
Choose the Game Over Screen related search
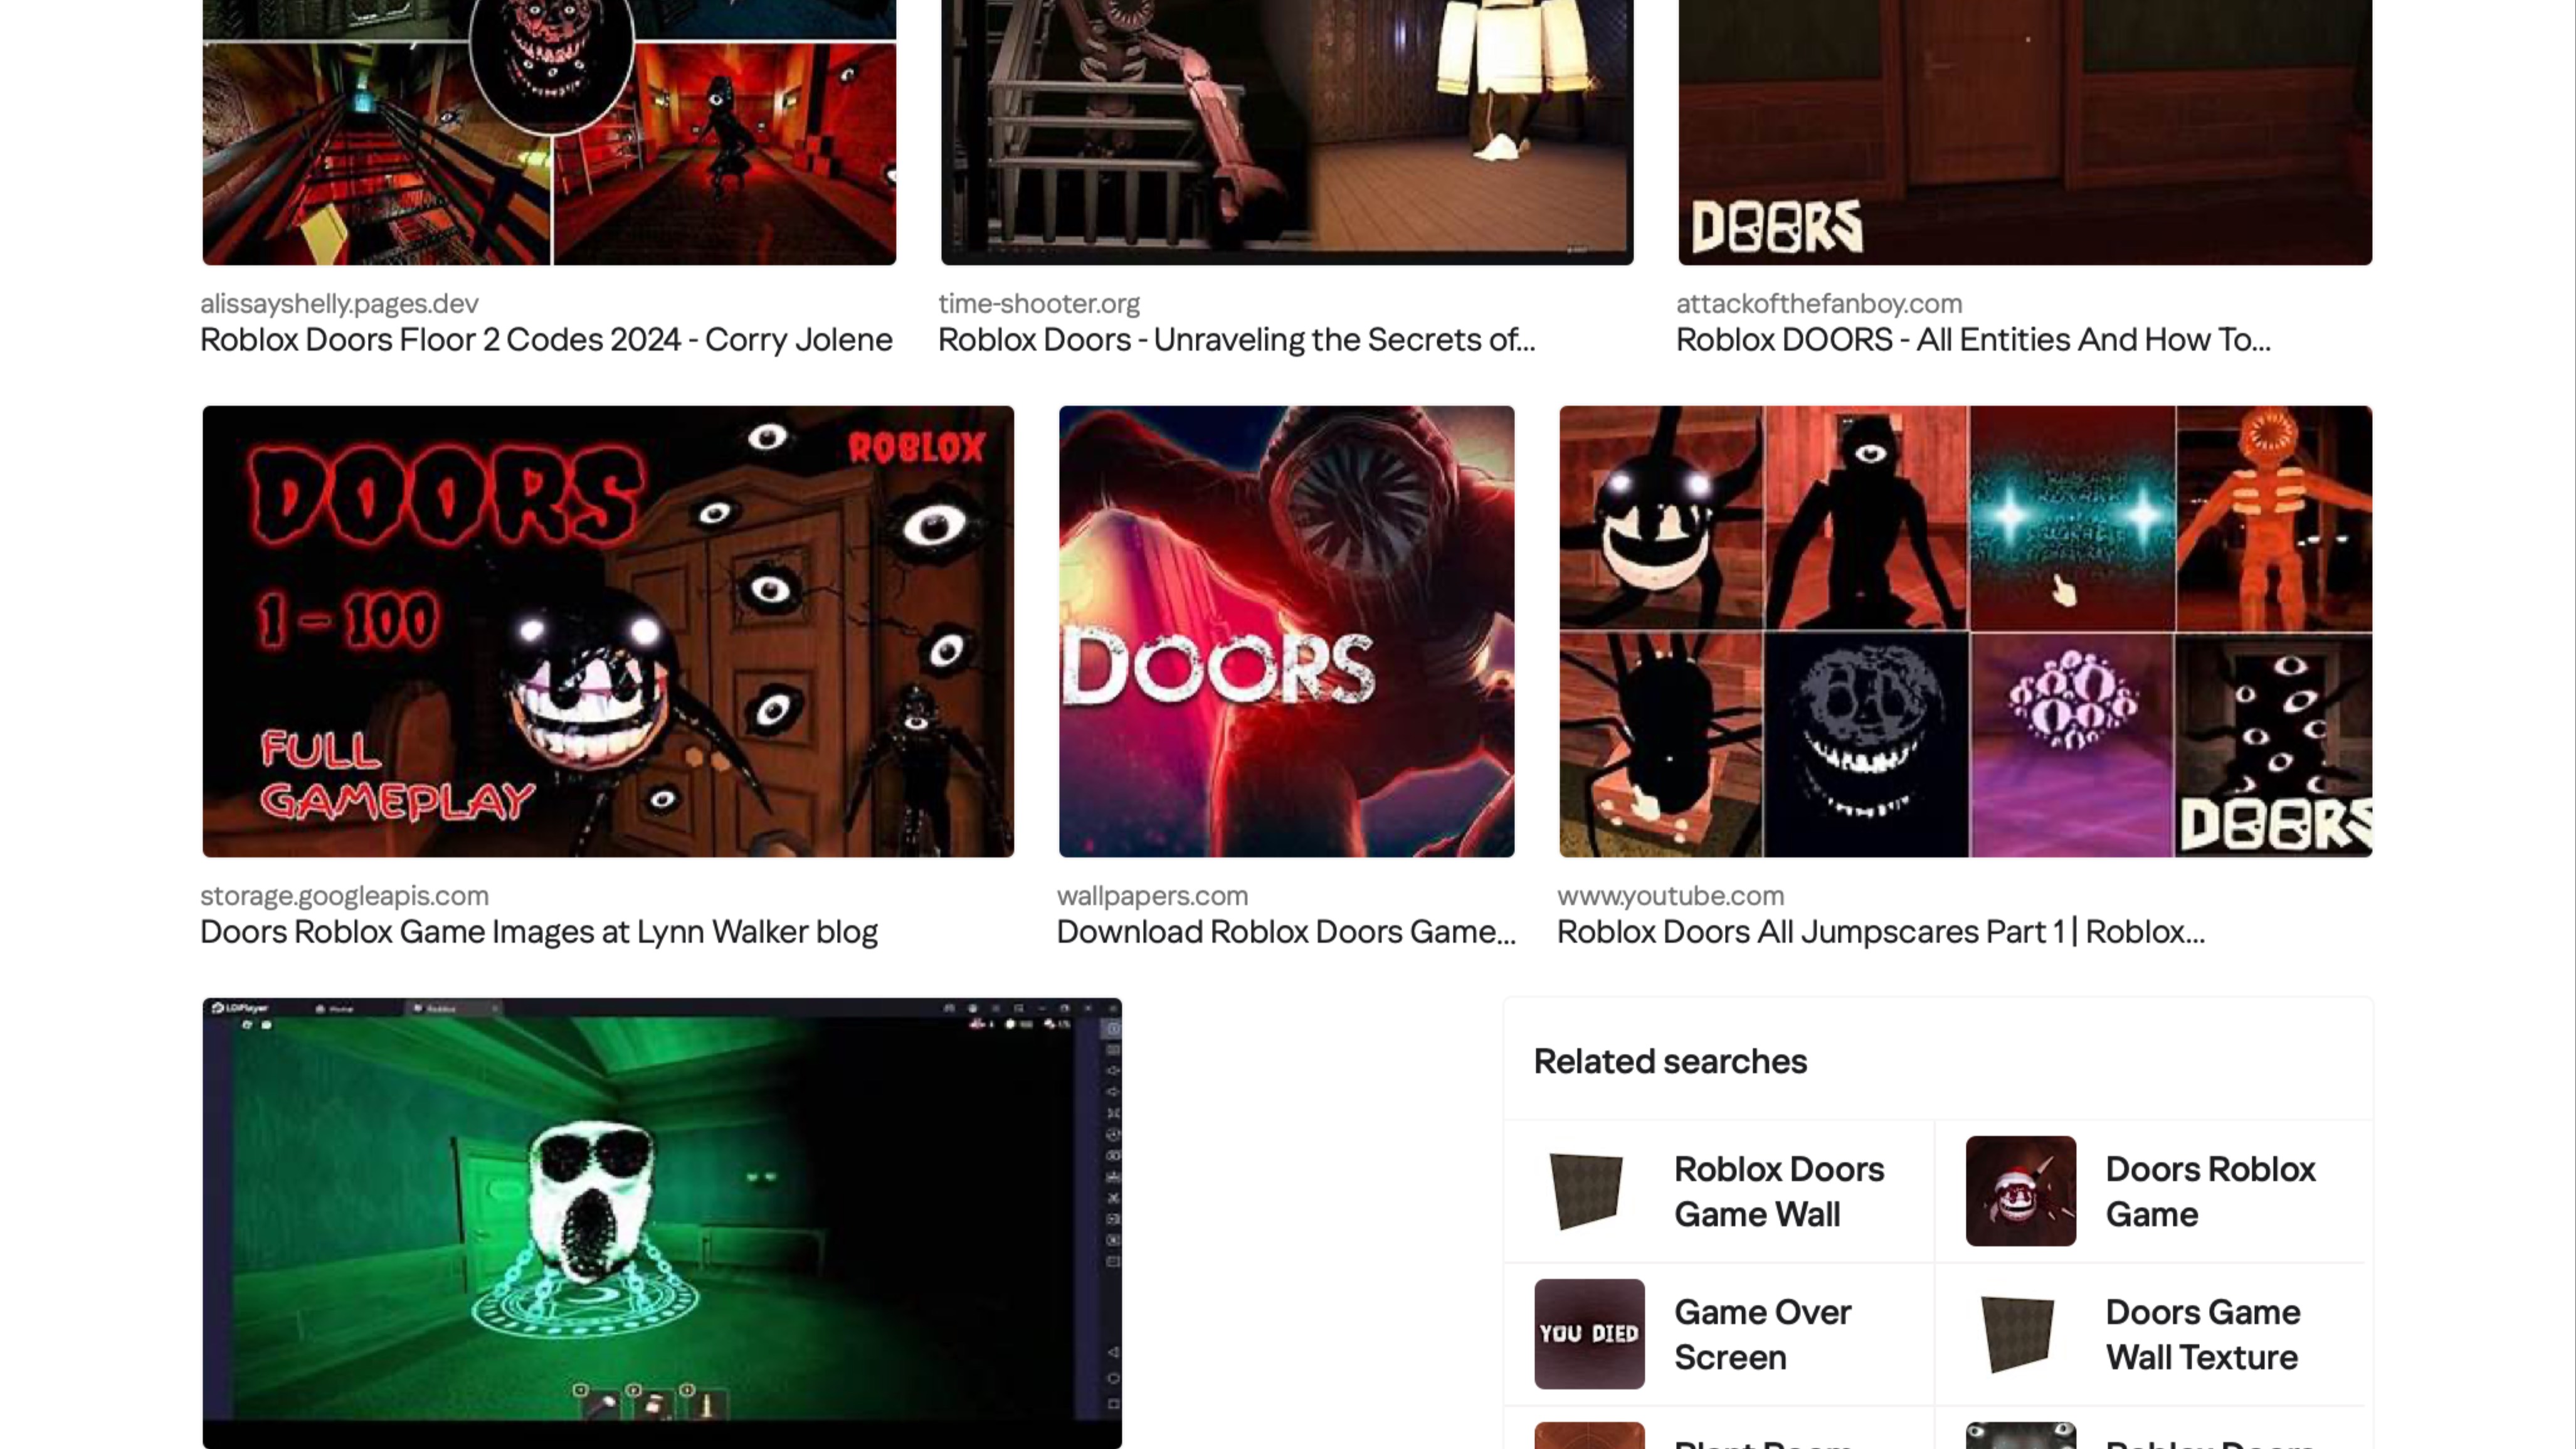tap(1762, 1334)
